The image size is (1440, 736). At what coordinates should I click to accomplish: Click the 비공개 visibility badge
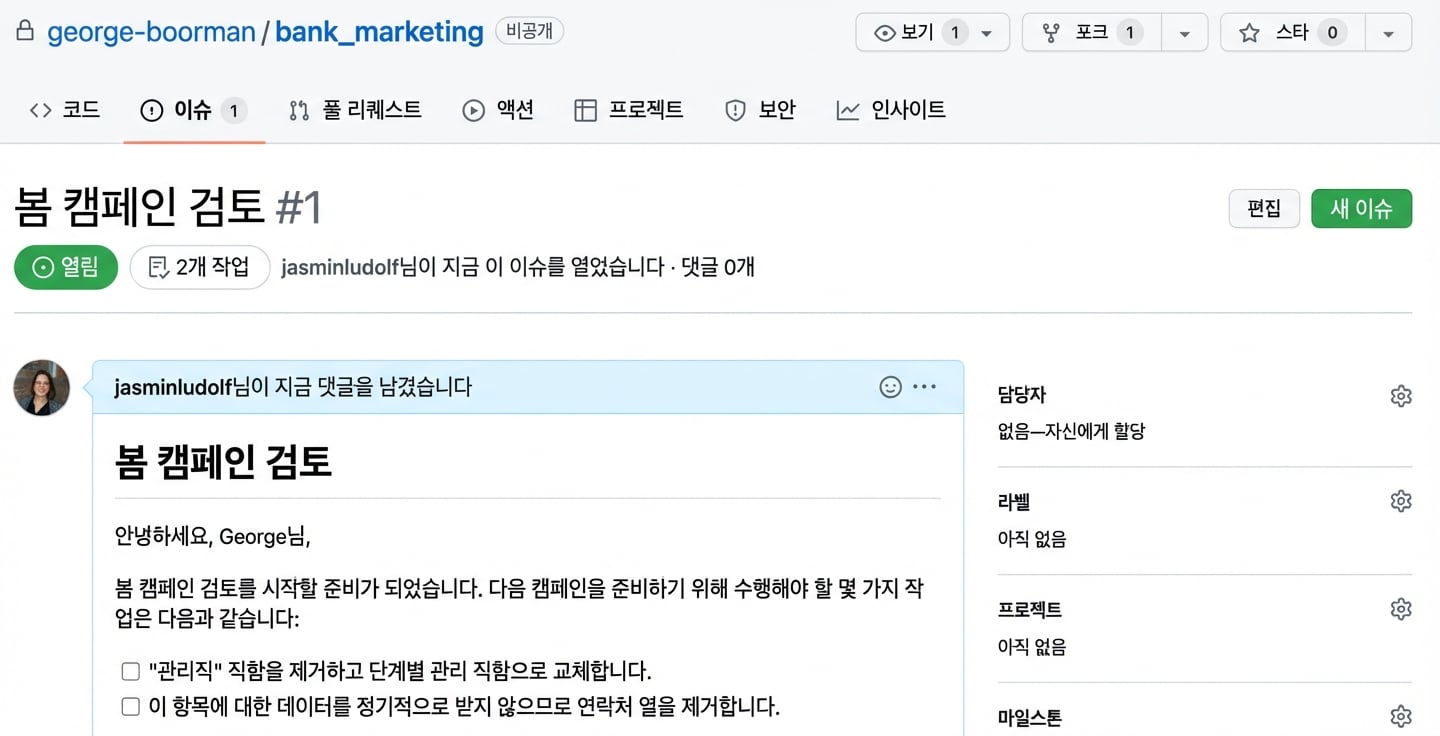click(x=530, y=32)
